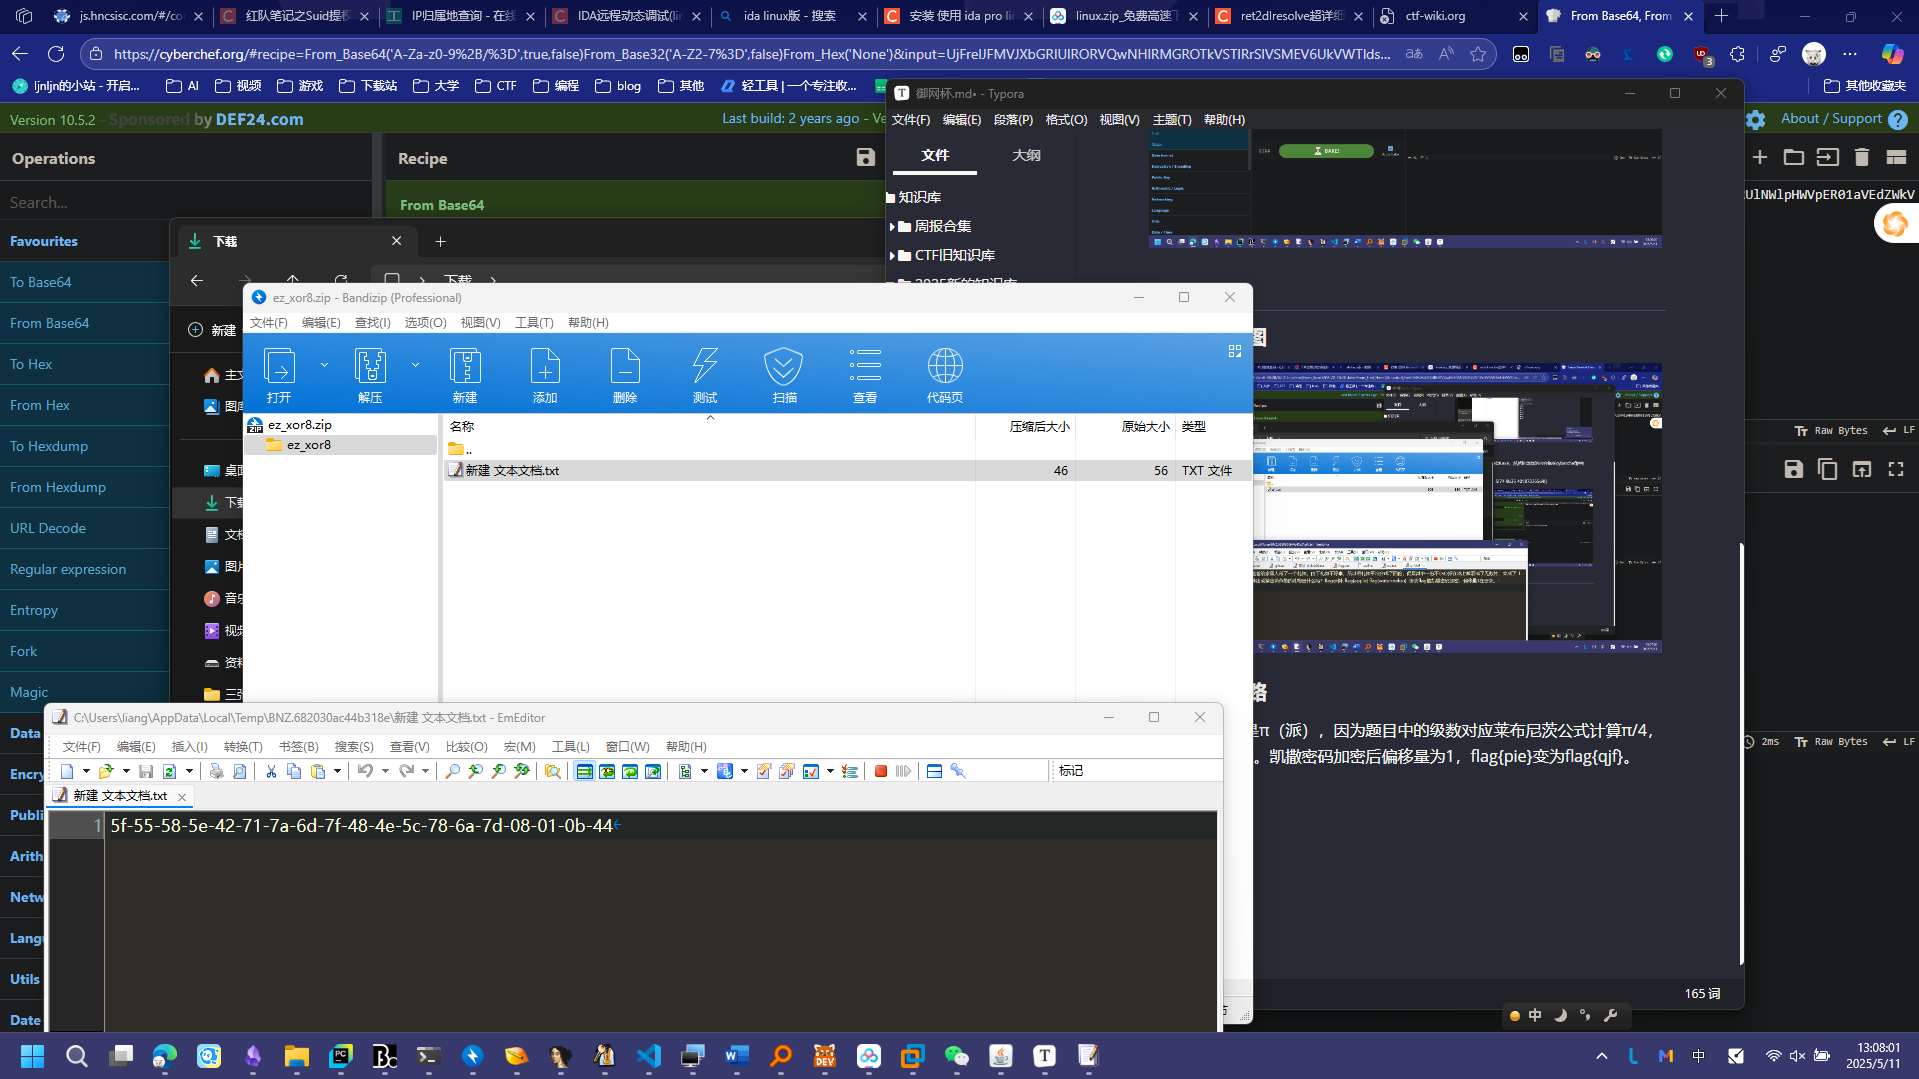Image resolution: width=1919 pixels, height=1079 pixels.
Task: Click the EmEditor New file icon
Action: 67,771
